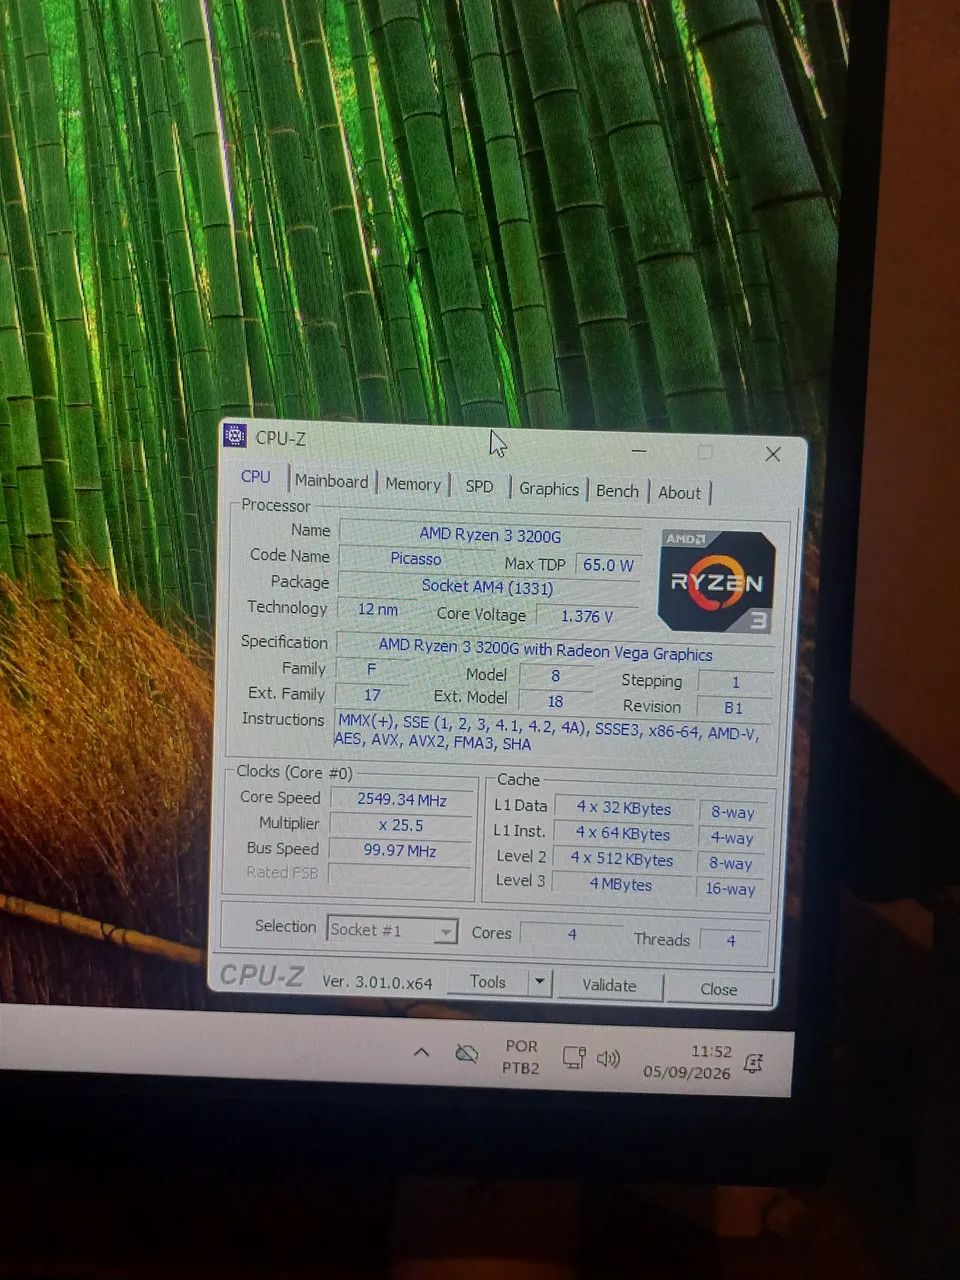Viewport: 960px width, 1280px height.
Task: Click the POR PTB2 language indicator
Action: [521, 1057]
